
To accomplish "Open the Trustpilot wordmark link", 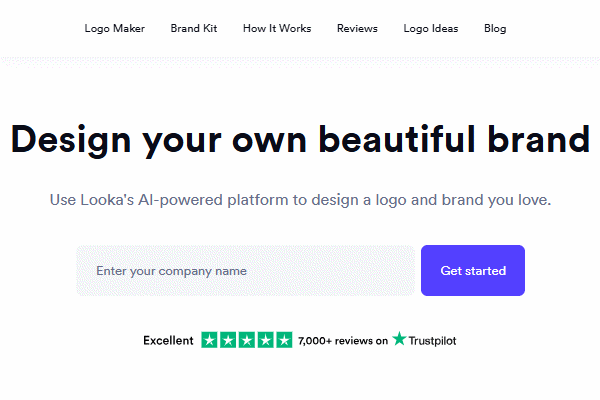I will pyautogui.click(x=432, y=341).
